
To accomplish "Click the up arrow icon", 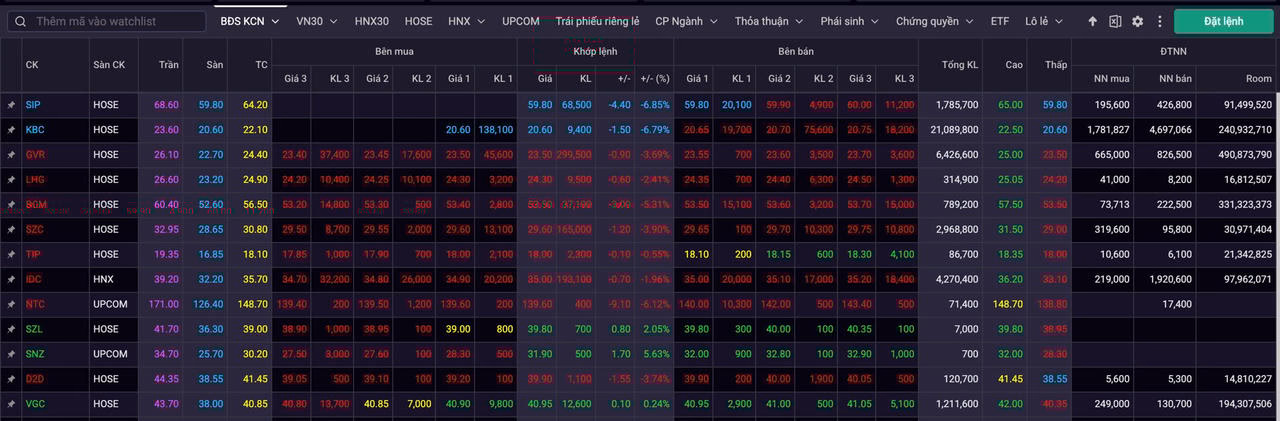I will coord(1093,21).
